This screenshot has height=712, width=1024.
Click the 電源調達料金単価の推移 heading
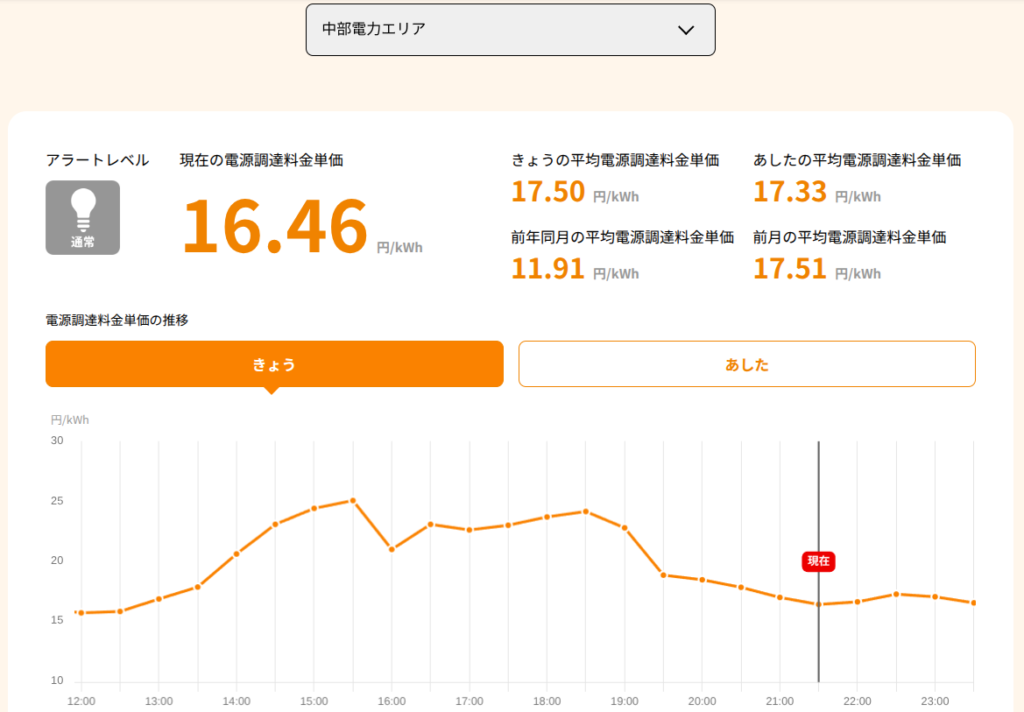click(x=117, y=320)
